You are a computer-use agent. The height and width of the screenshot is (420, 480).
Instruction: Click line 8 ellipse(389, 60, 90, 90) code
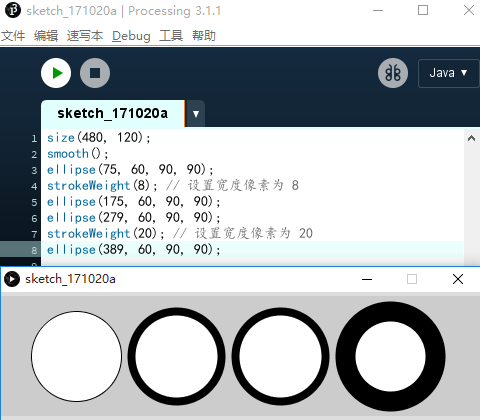click(134, 249)
